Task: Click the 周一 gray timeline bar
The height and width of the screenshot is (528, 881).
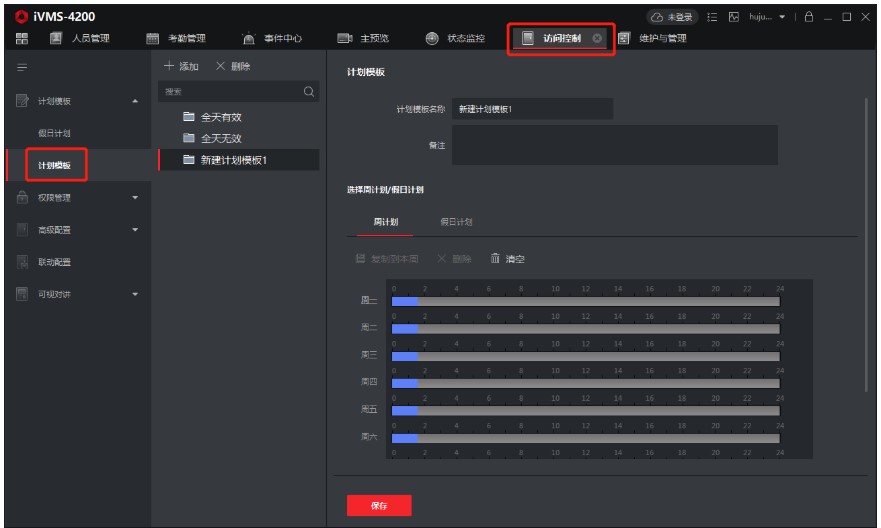Action: 599,302
